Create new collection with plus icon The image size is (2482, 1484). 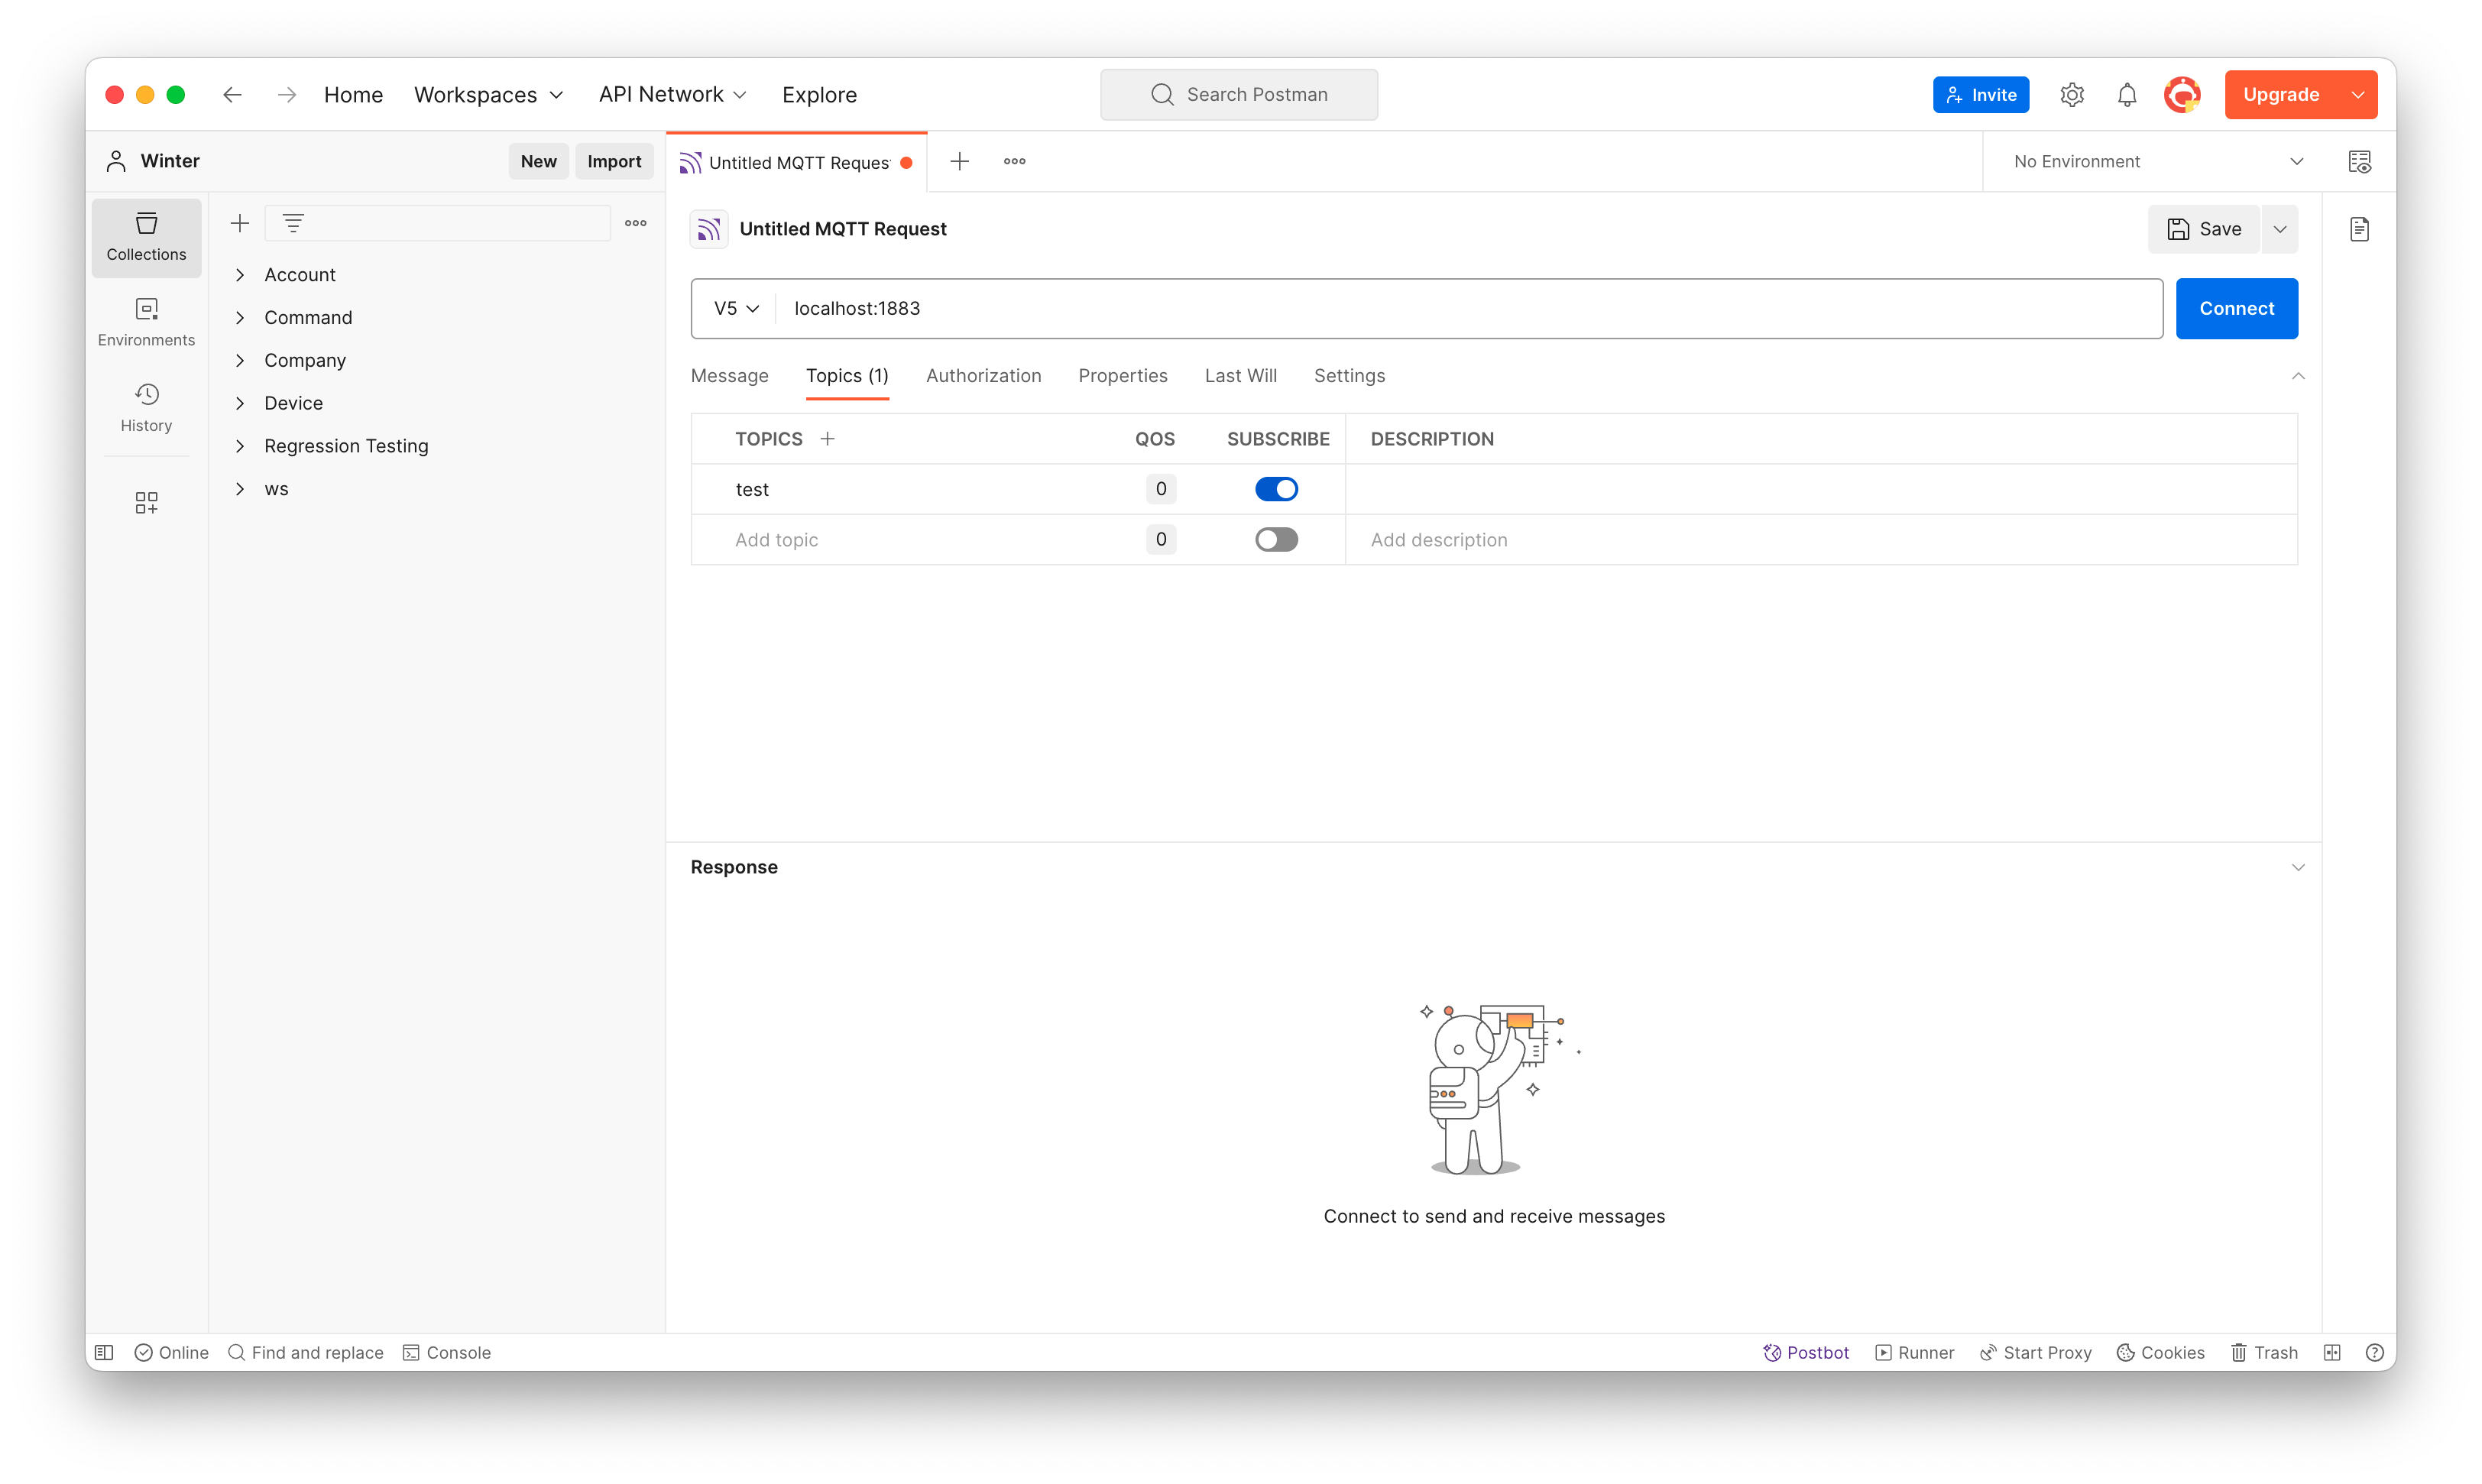pos(239,223)
